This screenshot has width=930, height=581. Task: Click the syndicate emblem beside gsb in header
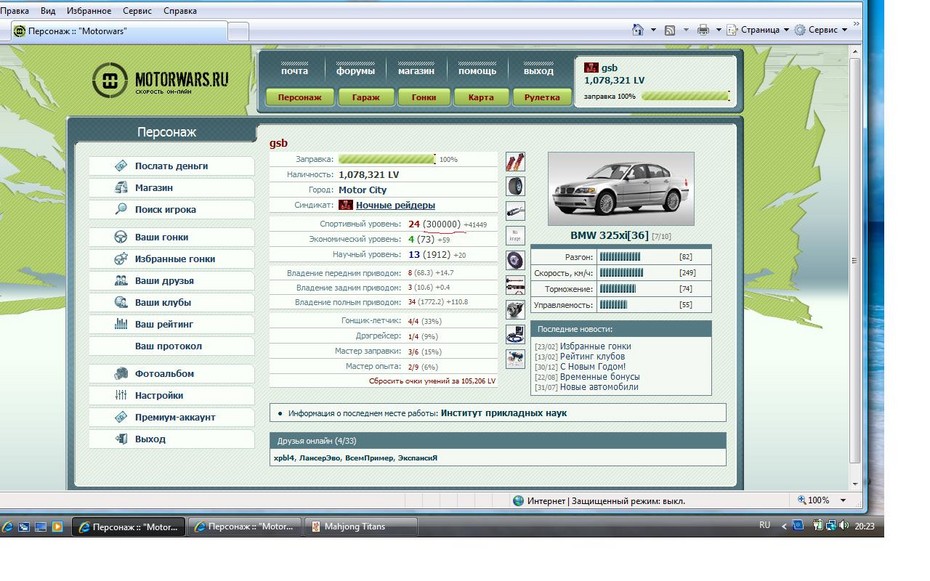tap(591, 68)
